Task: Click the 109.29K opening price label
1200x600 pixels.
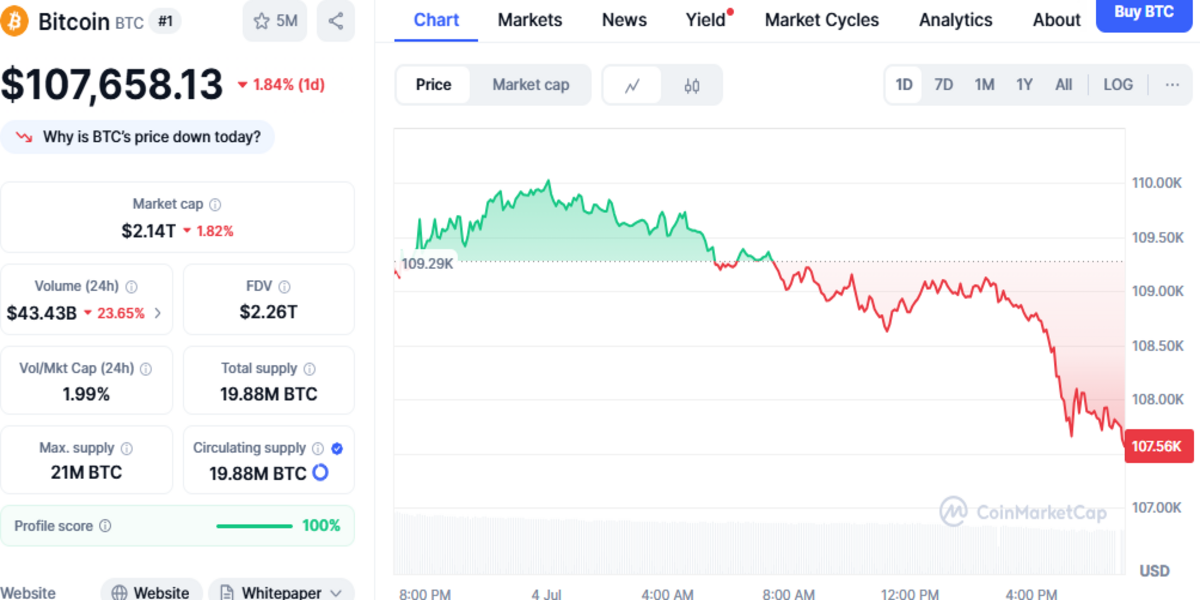Action: coord(427,264)
